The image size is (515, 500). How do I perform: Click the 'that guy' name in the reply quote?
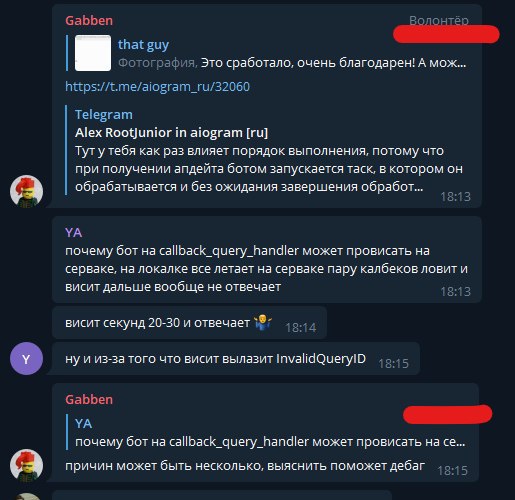click(x=143, y=45)
